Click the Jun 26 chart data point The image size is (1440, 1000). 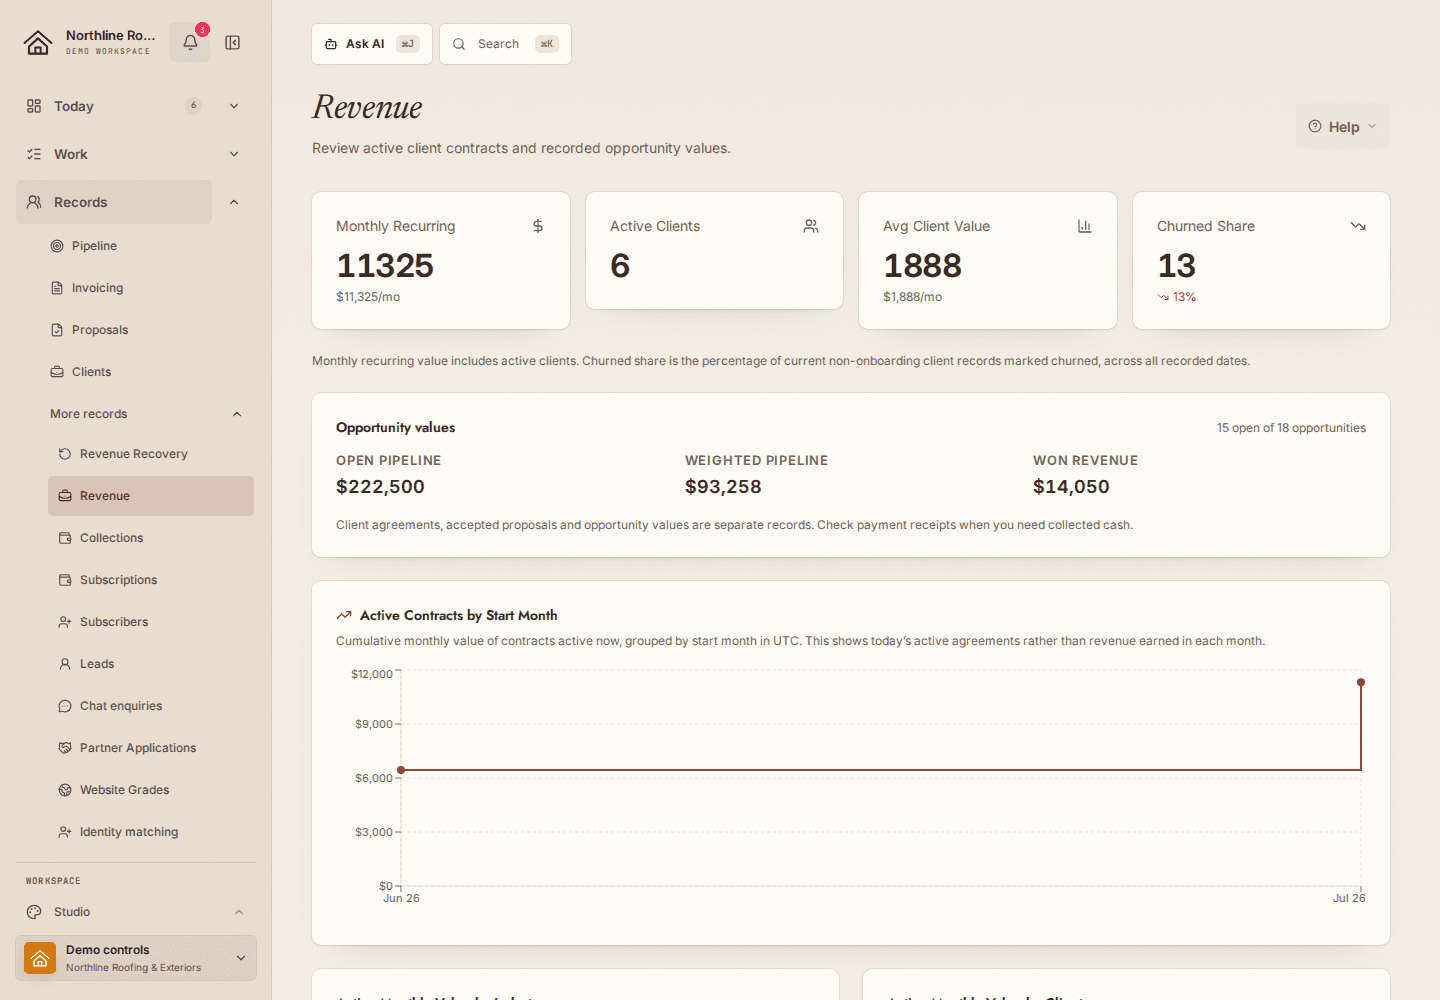401,770
